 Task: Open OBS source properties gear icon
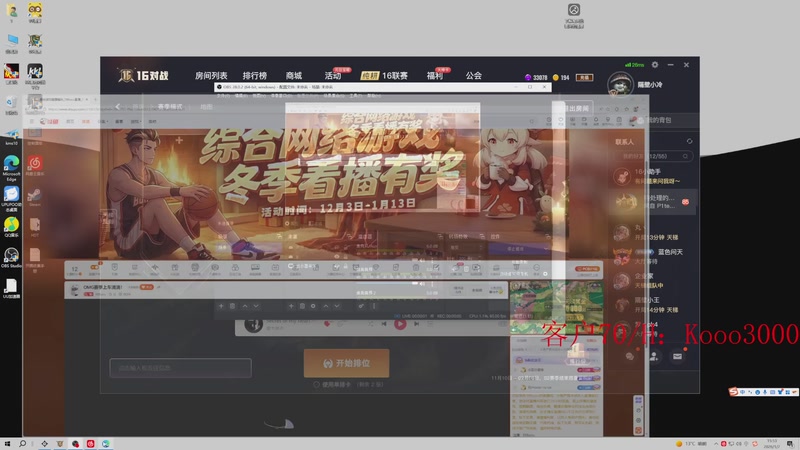click(x=313, y=306)
